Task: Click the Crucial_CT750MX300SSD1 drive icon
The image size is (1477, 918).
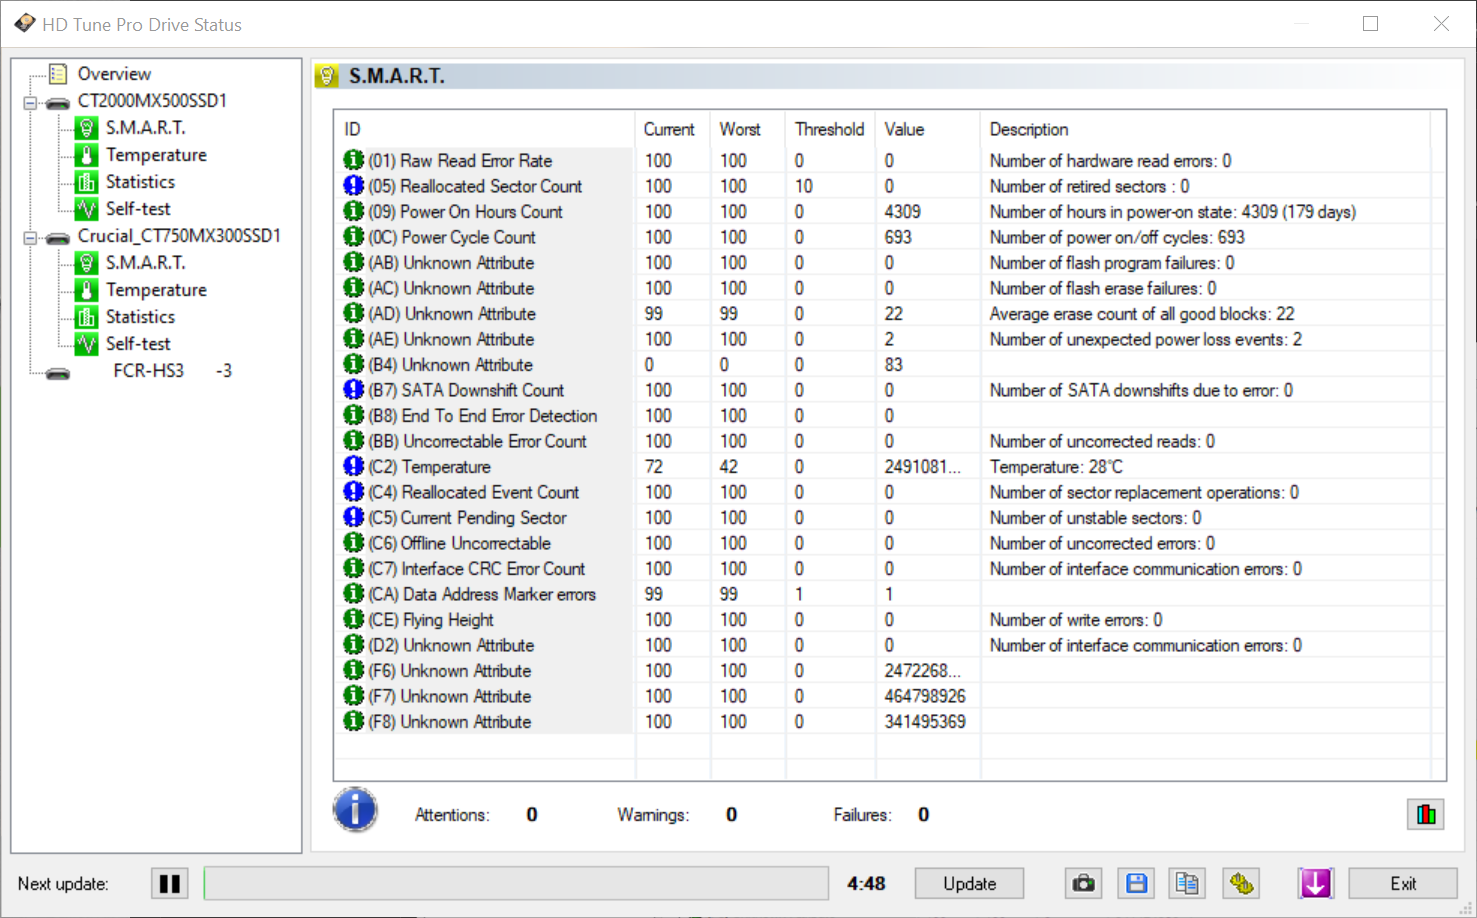Action: [58, 237]
